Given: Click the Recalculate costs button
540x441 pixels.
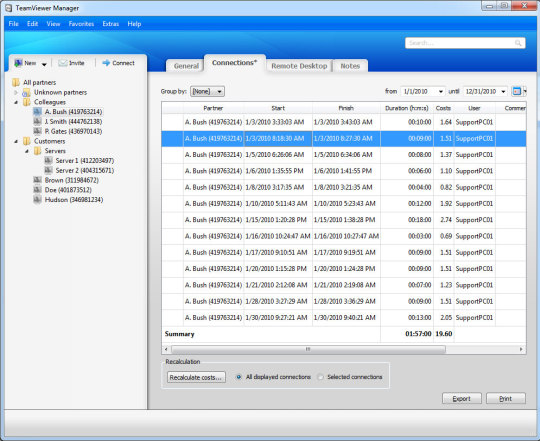Looking at the screenshot, I should pyautogui.click(x=196, y=377).
